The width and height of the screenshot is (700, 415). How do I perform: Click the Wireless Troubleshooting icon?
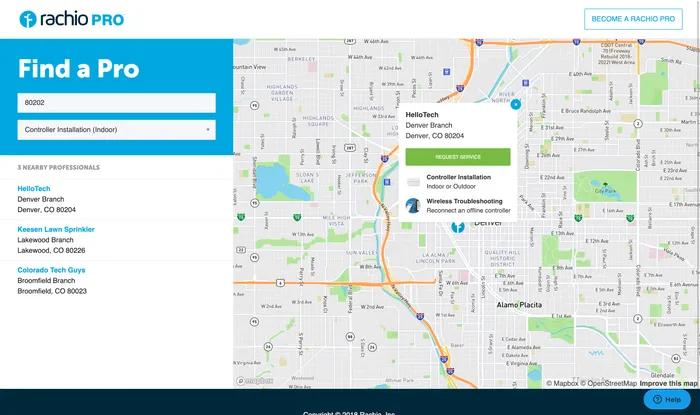pos(413,206)
